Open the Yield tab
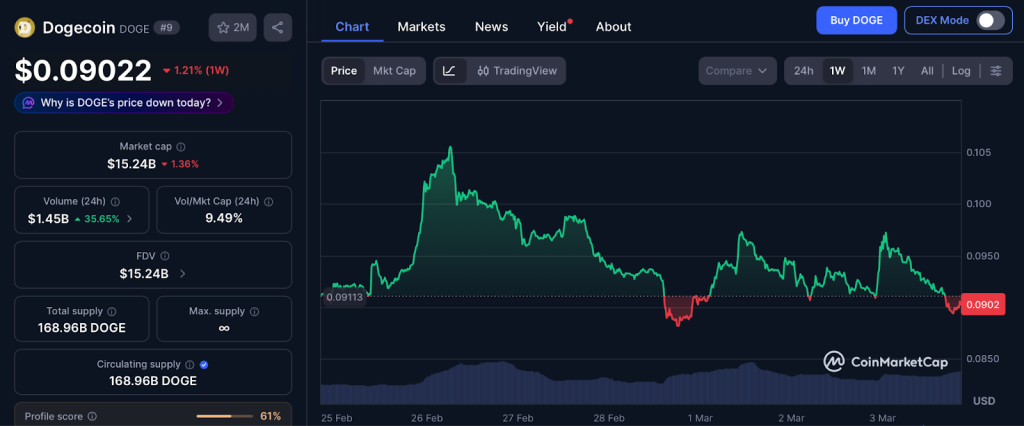This screenshot has height=426, width=1024. pyautogui.click(x=552, y=27)
